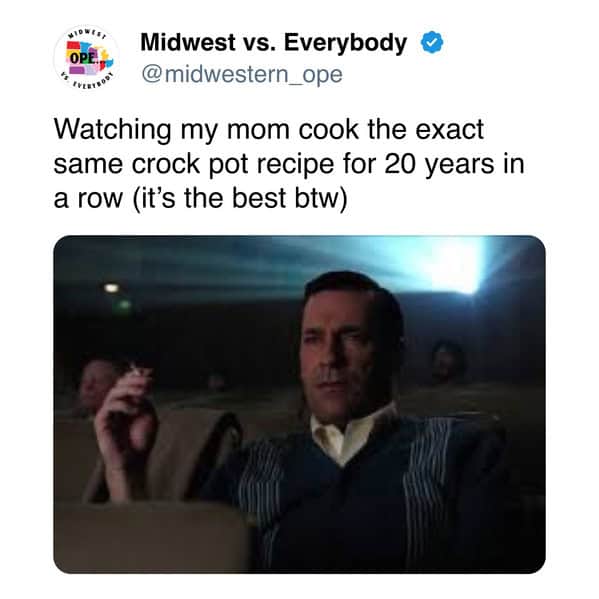Click the @midwestern_ope handle
This screenshot has height=599, width=599.
point(242,74)
